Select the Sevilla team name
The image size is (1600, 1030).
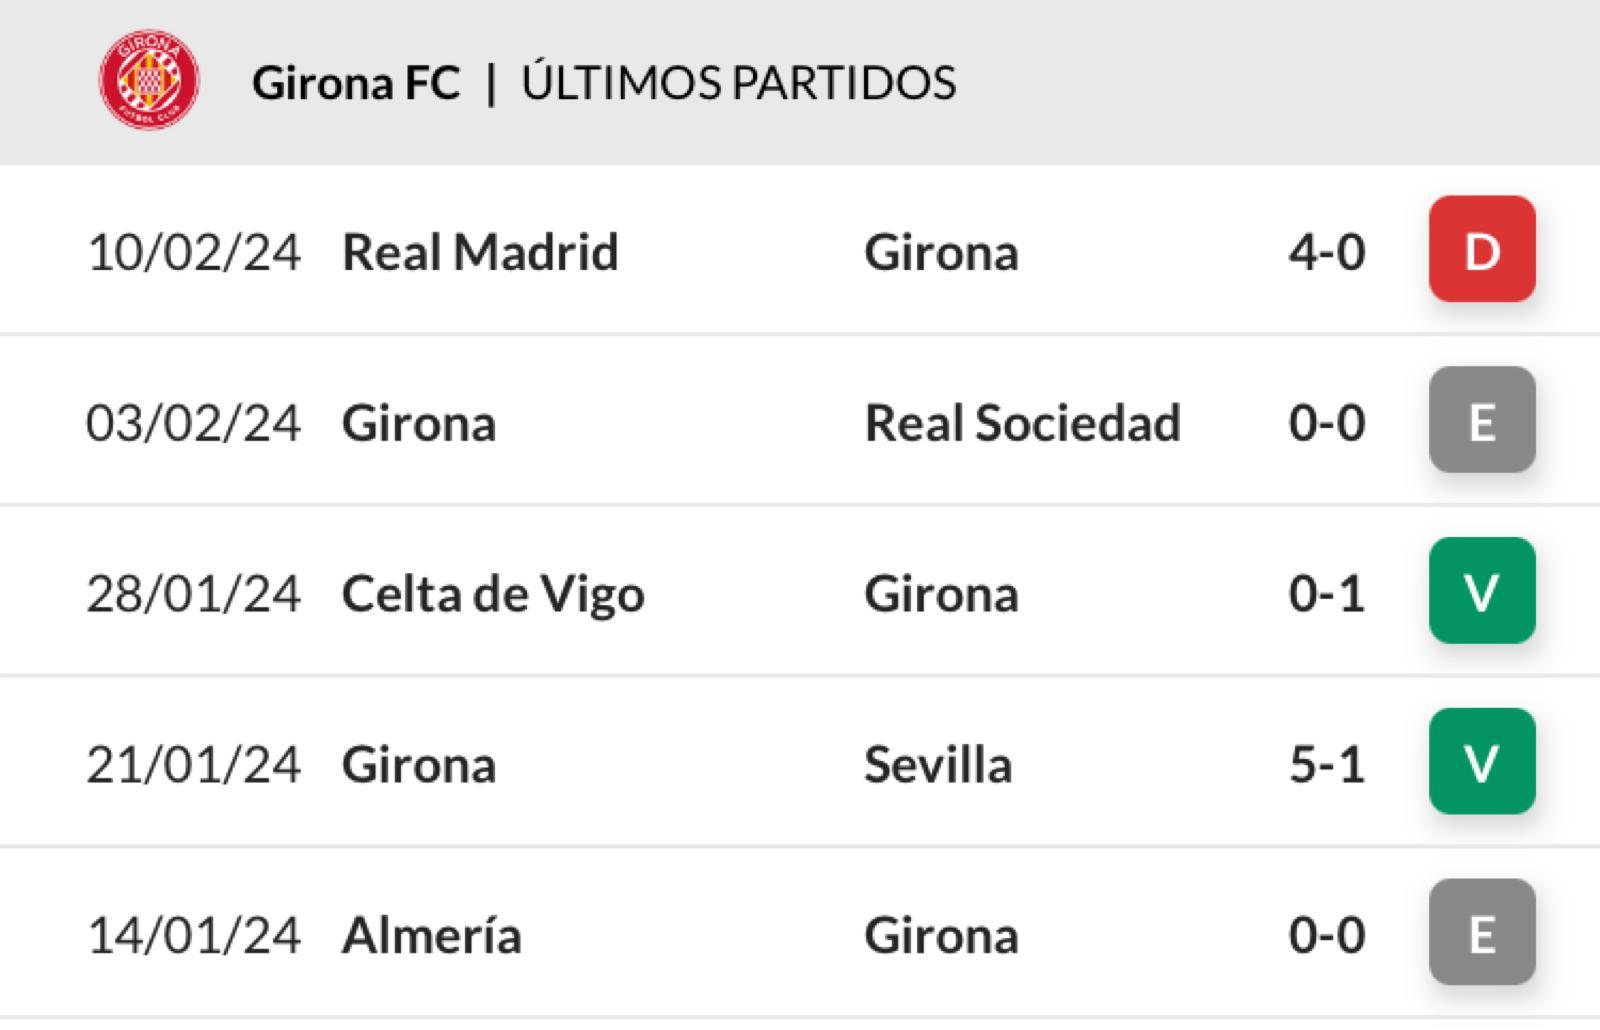pyautogui.click(x=938, y=765)
